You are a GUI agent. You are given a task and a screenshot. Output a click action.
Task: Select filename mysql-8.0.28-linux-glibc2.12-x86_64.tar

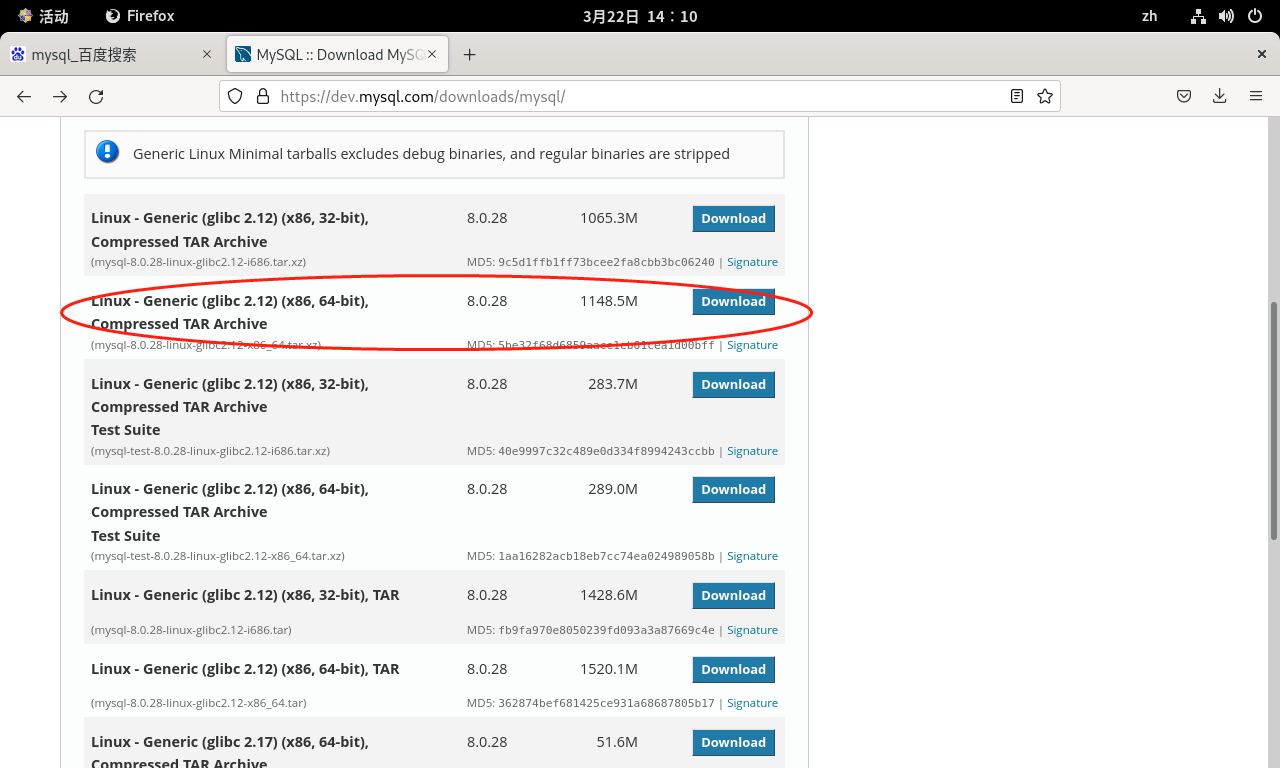click(x=199, y=703)
